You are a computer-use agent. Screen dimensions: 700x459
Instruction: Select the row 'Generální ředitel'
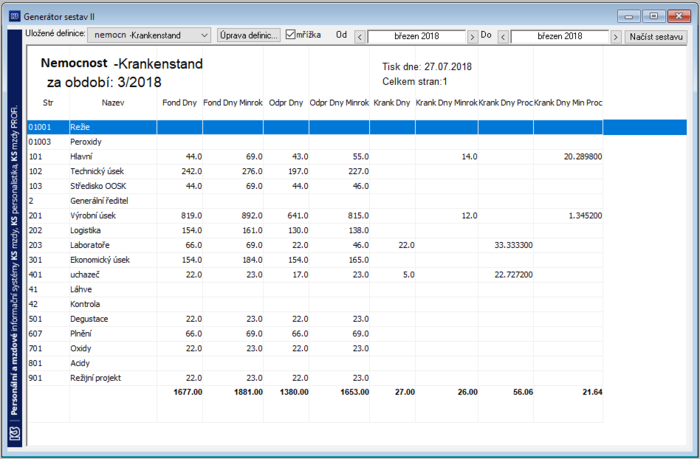point(315,201)
